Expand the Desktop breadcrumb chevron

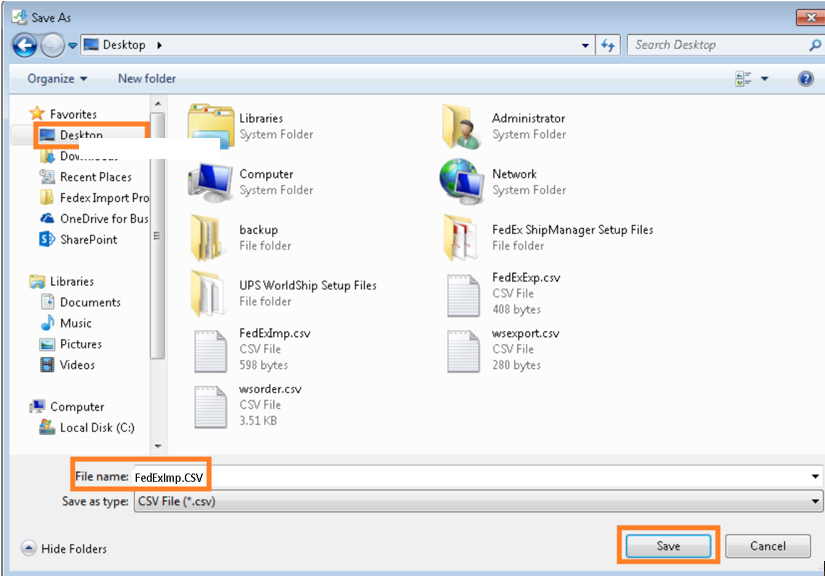[x=159, y=45]
